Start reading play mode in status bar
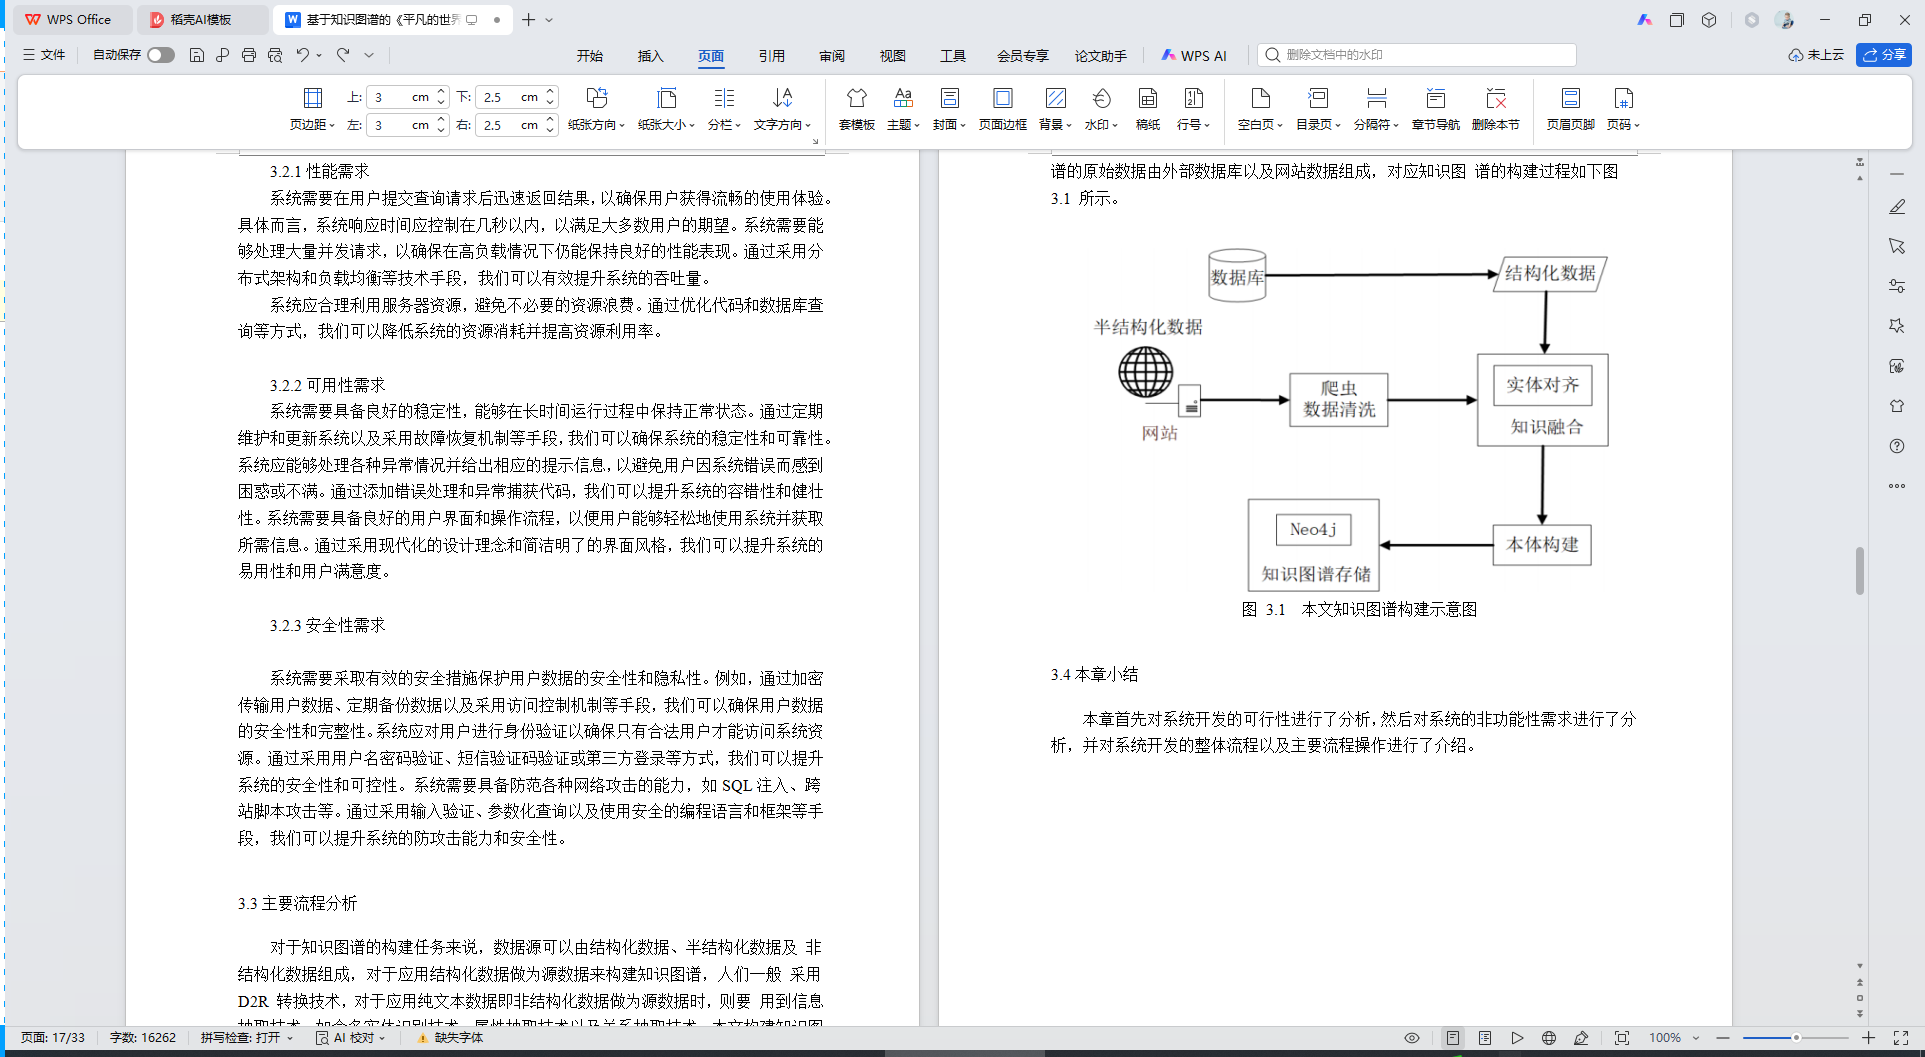 point(1517,1038)
